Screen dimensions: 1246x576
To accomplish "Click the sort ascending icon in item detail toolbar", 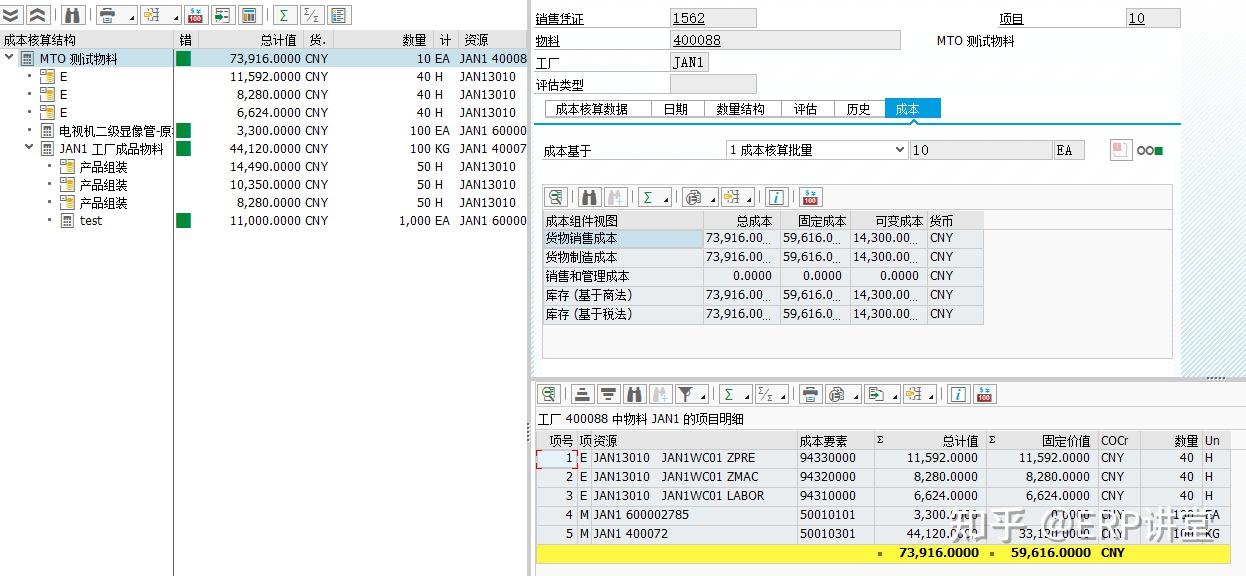I will pos(582,394).
